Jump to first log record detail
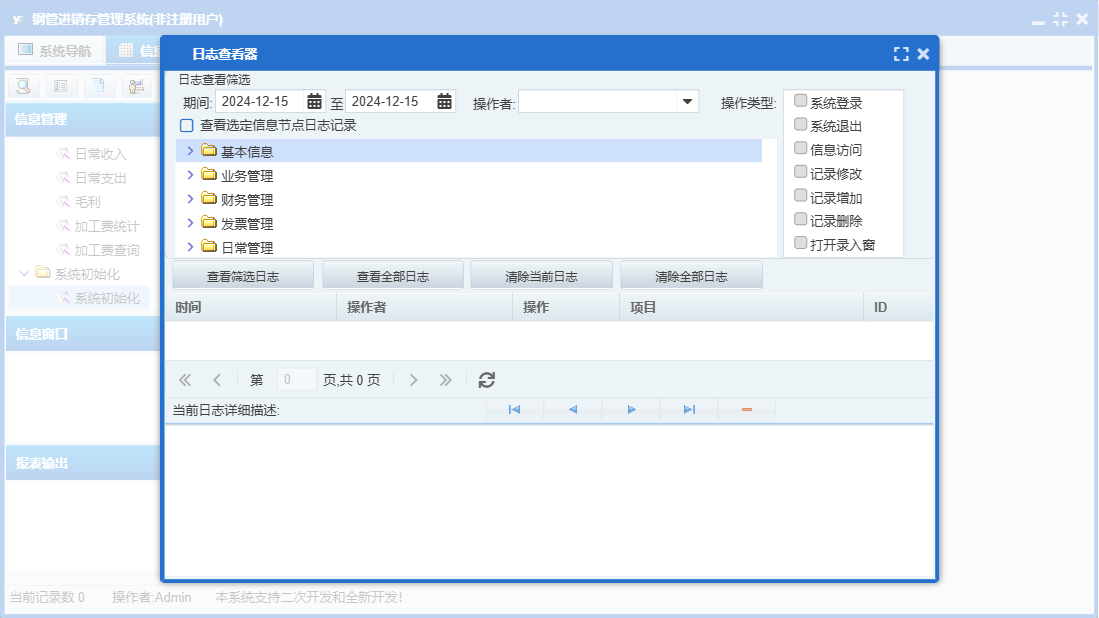This screenshot has width=1099, height=618. point(514,409)
